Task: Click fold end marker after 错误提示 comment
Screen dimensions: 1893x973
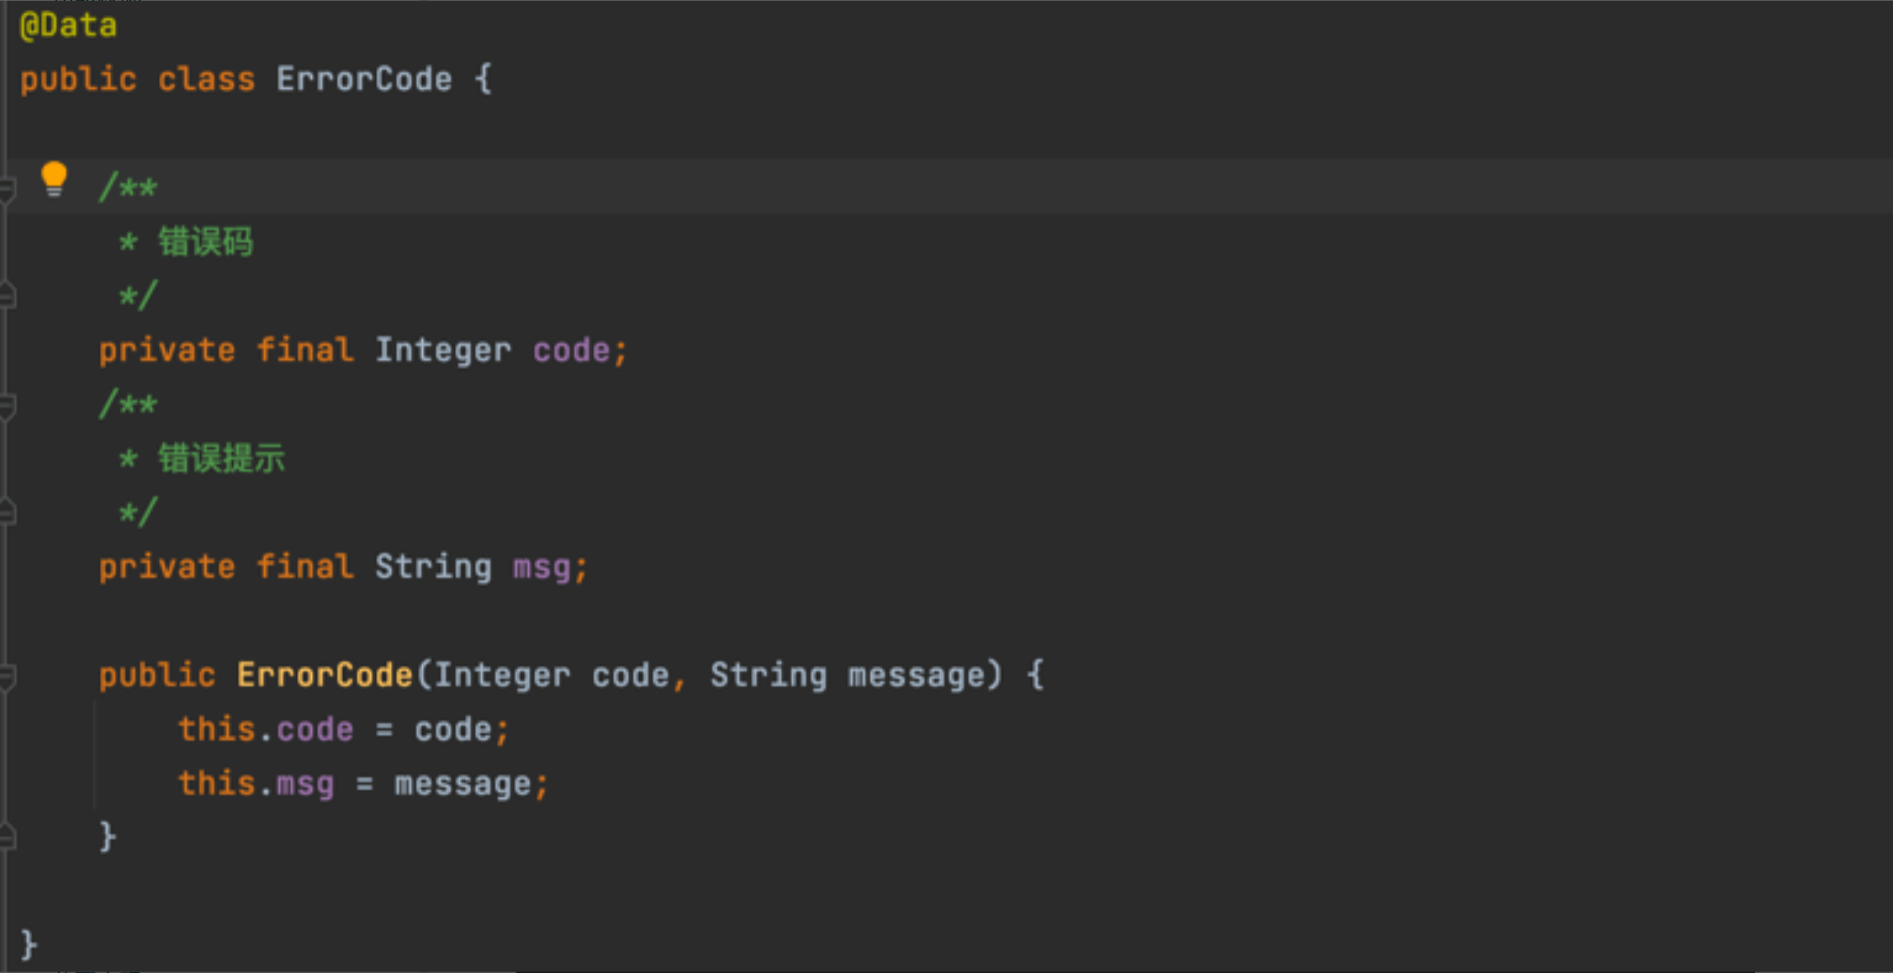Action: click(8, 513)
